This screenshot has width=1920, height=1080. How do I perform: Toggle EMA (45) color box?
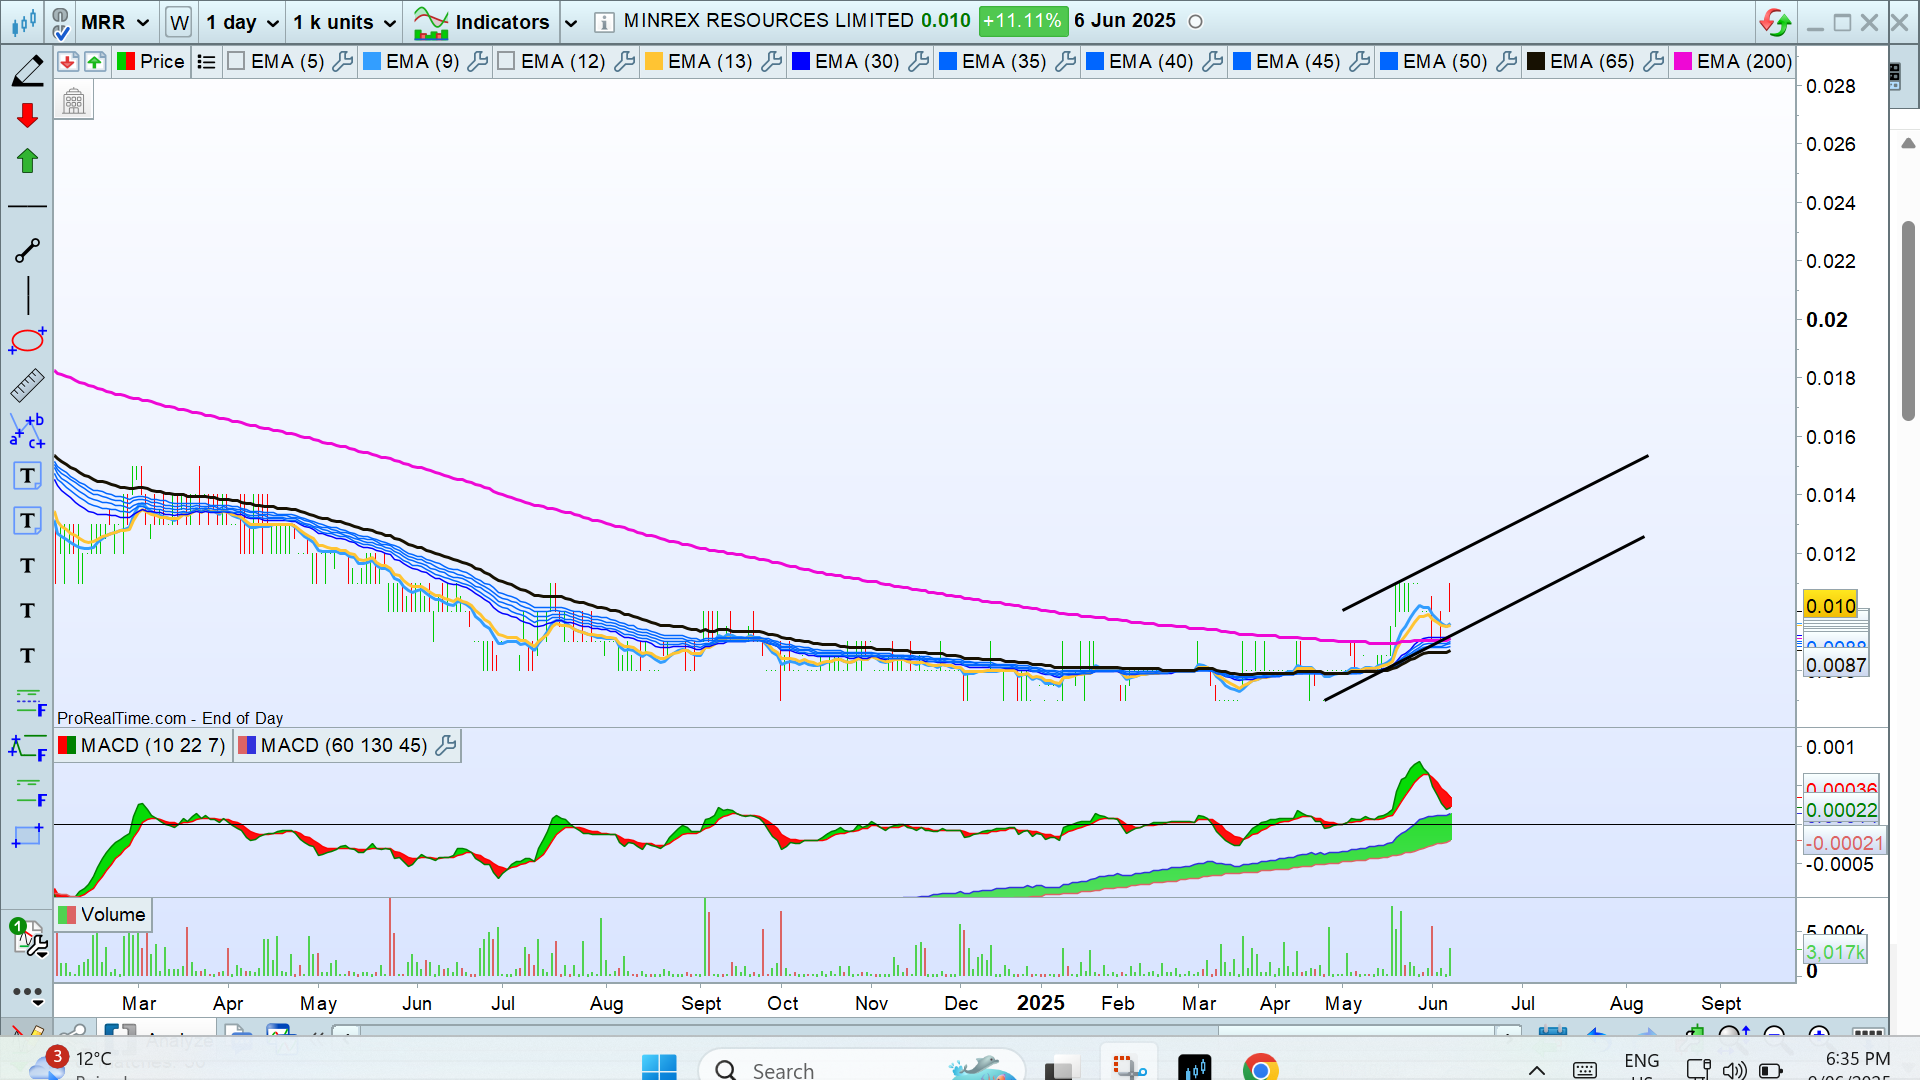[1242, 62]
